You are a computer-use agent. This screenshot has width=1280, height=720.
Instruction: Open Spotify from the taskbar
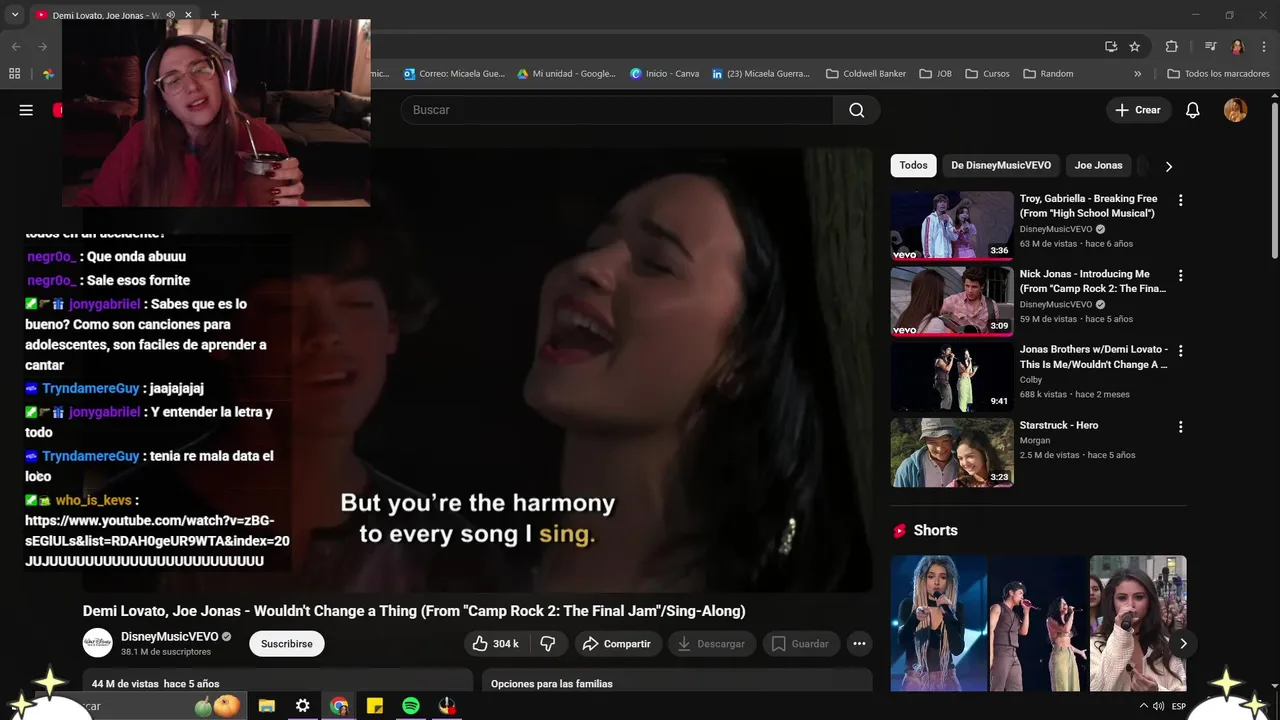click(411, 706)
